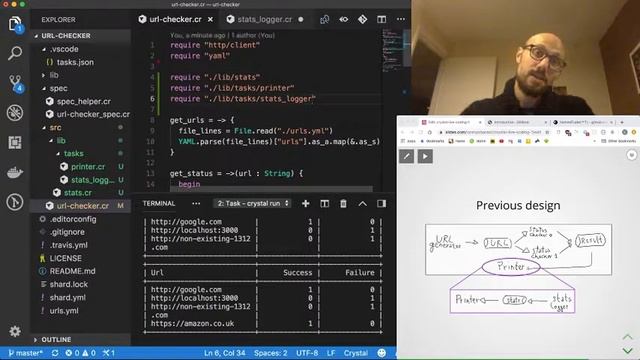Image resolution: width=640 pixels, height=360 pixels.
Task: Split the editor right
Action: [x=382, y=19]
